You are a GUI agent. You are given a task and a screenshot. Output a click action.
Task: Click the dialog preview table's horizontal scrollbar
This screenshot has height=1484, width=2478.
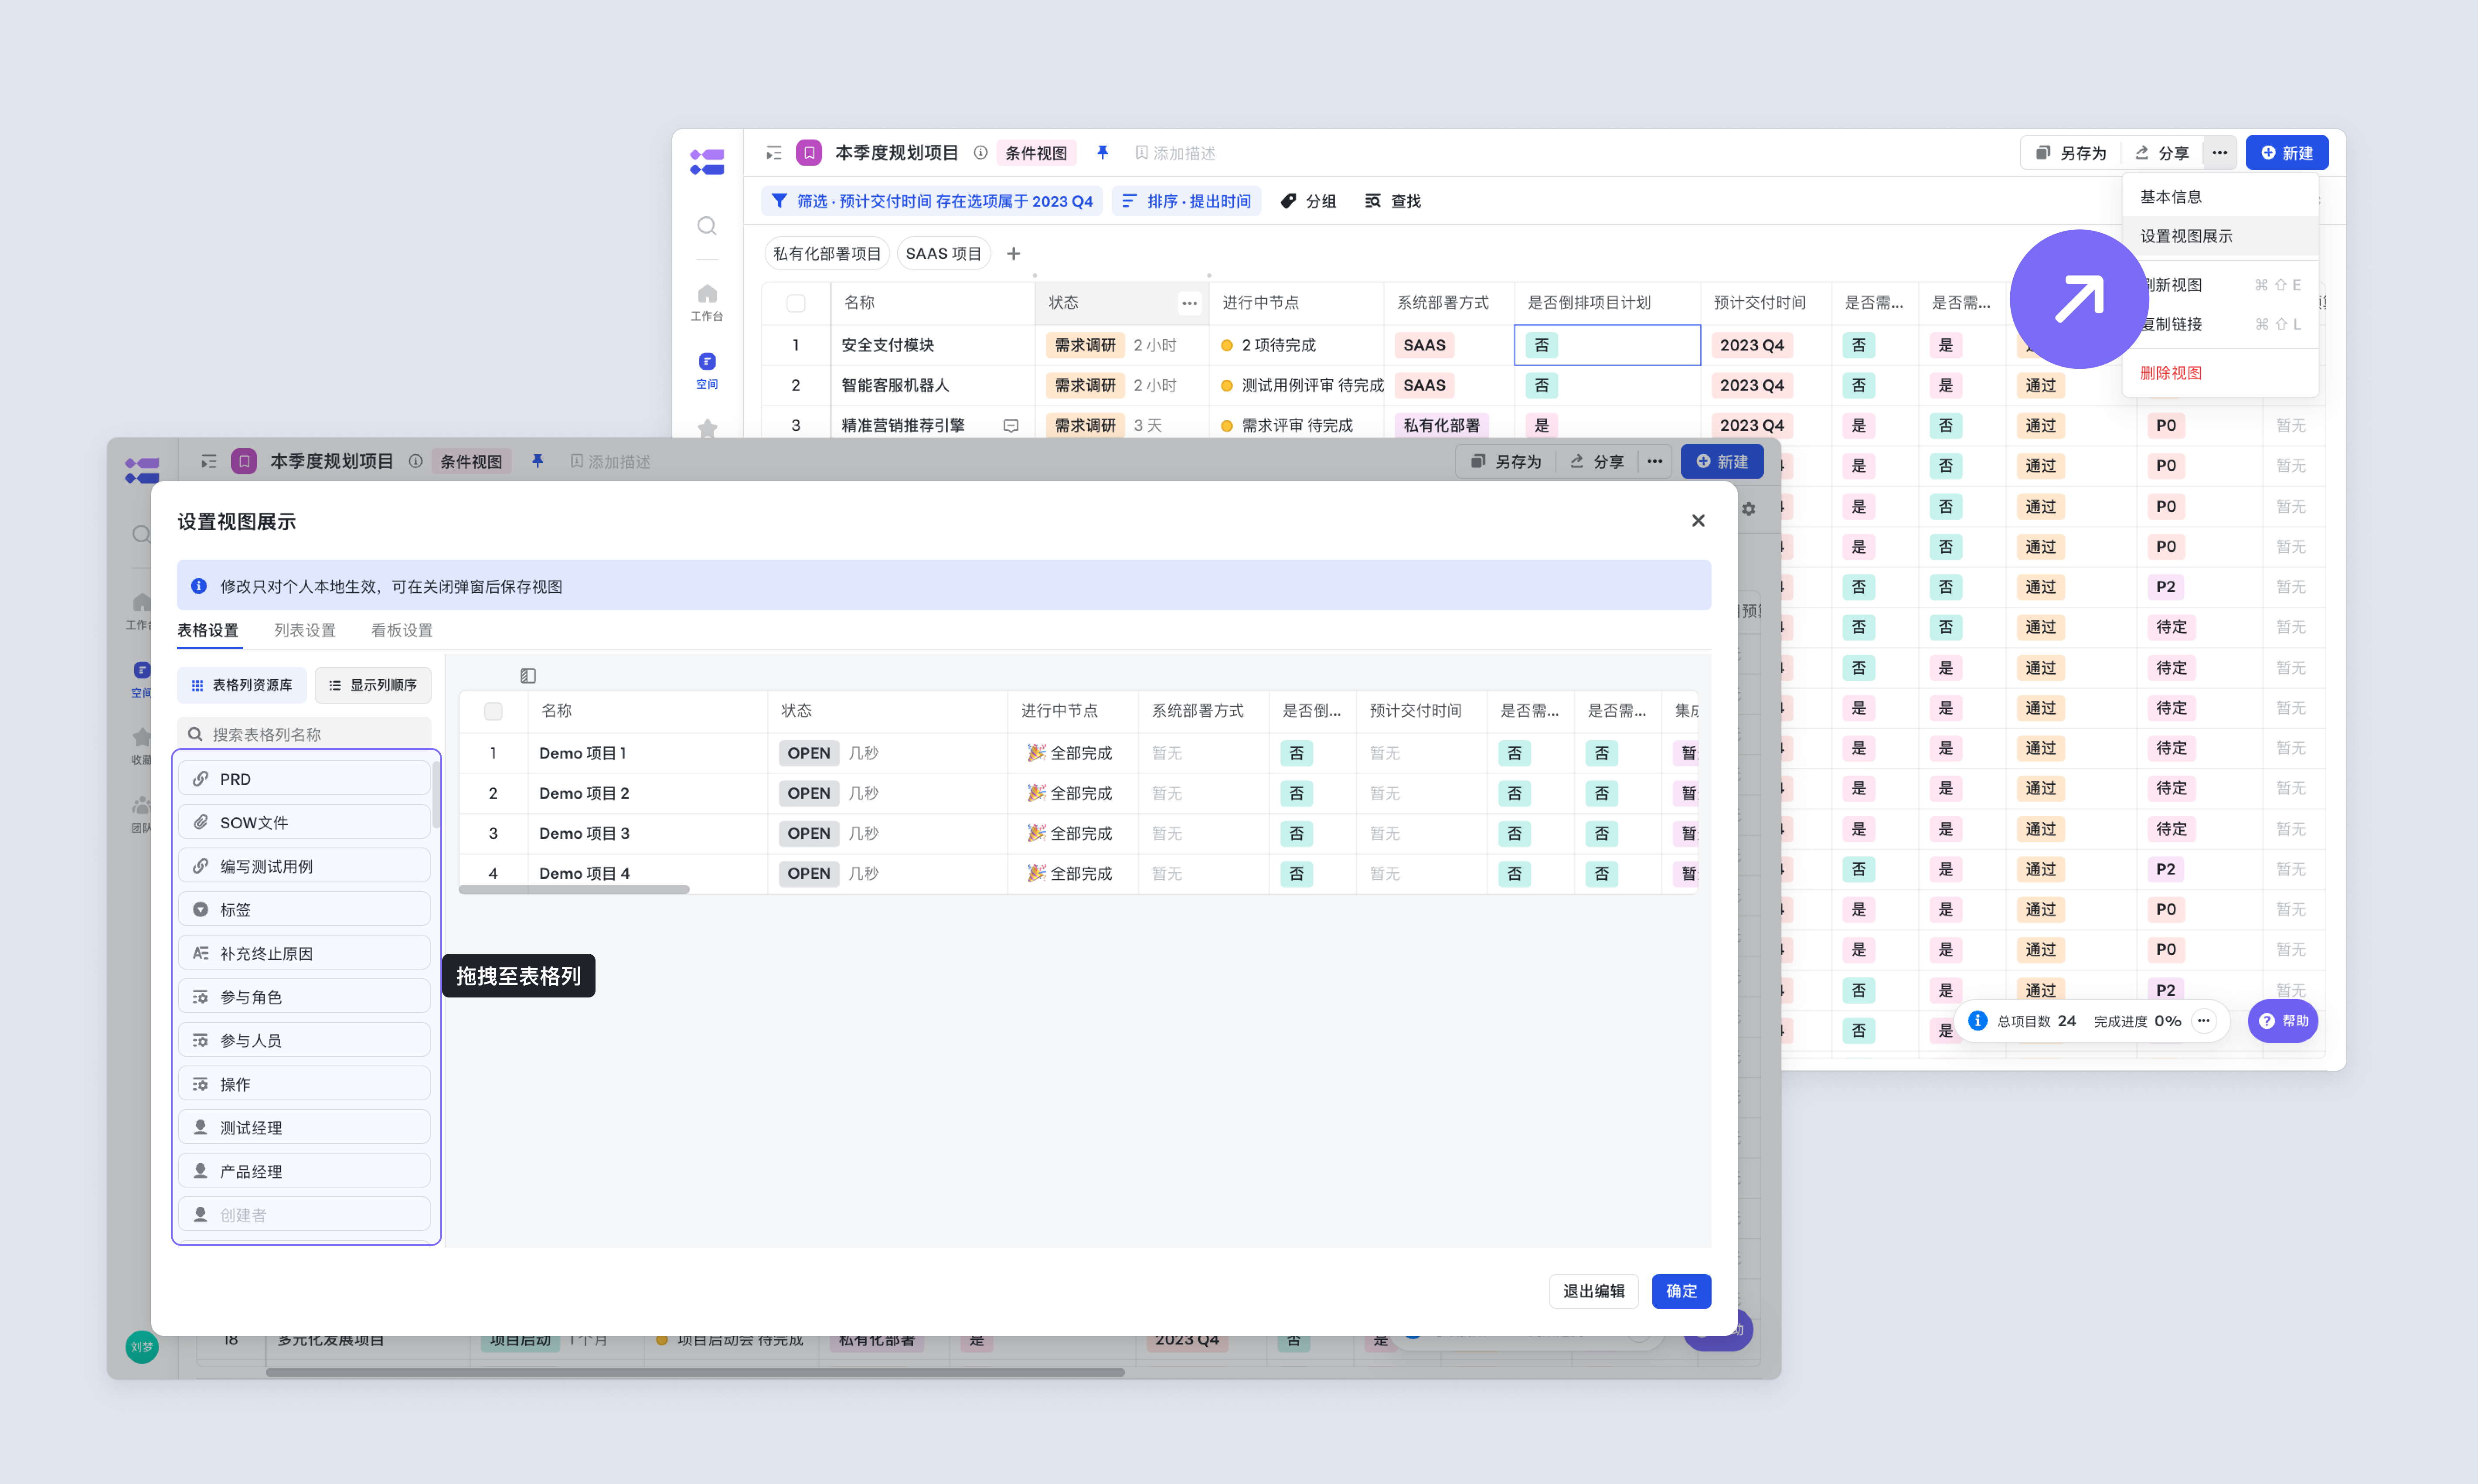[574, 889]
